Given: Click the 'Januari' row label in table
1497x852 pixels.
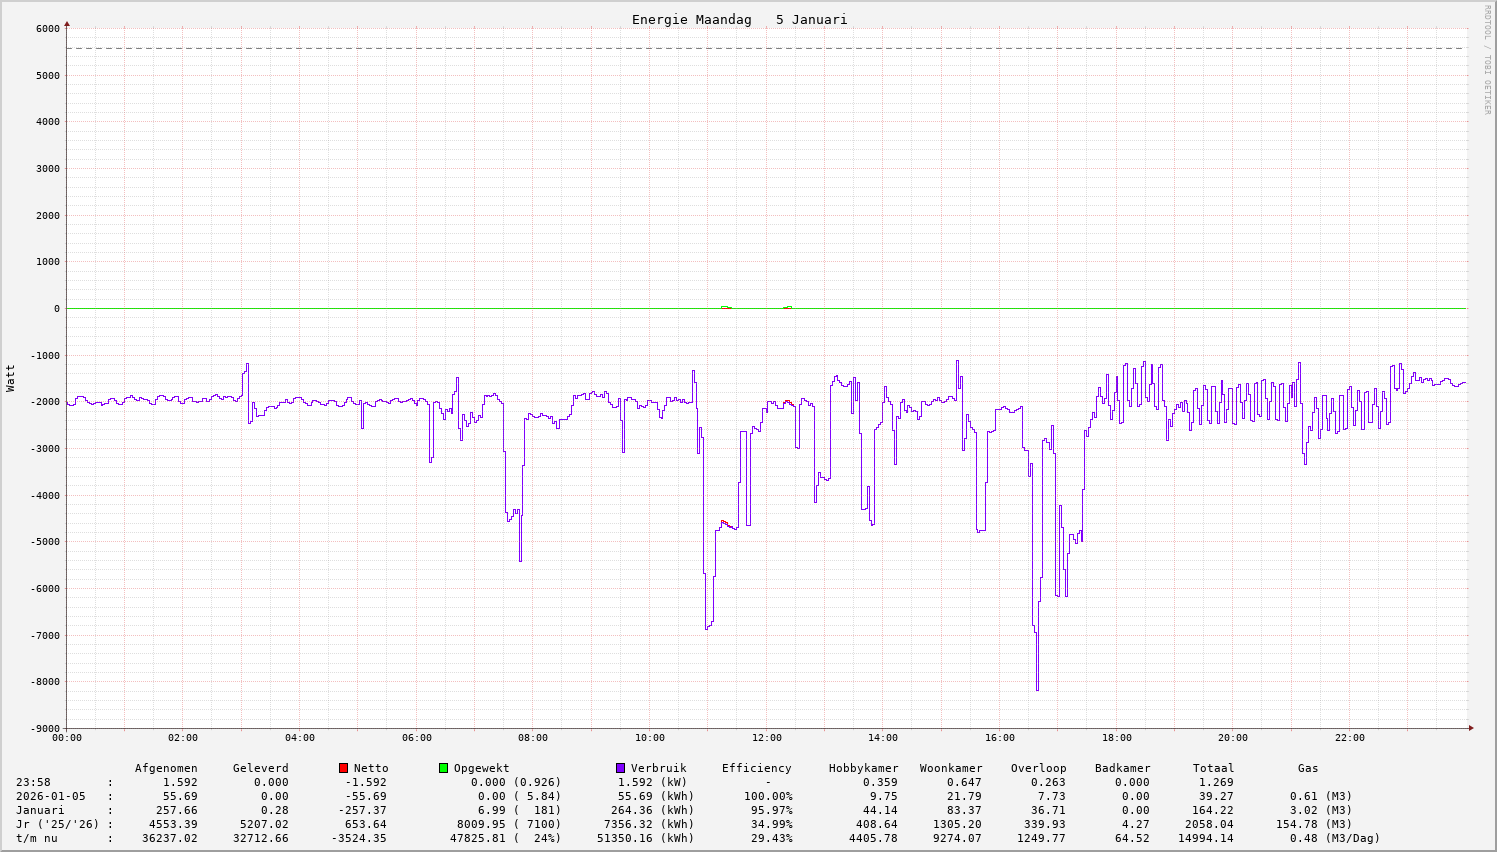Looking at the screenshot, I should coord(40,810).
